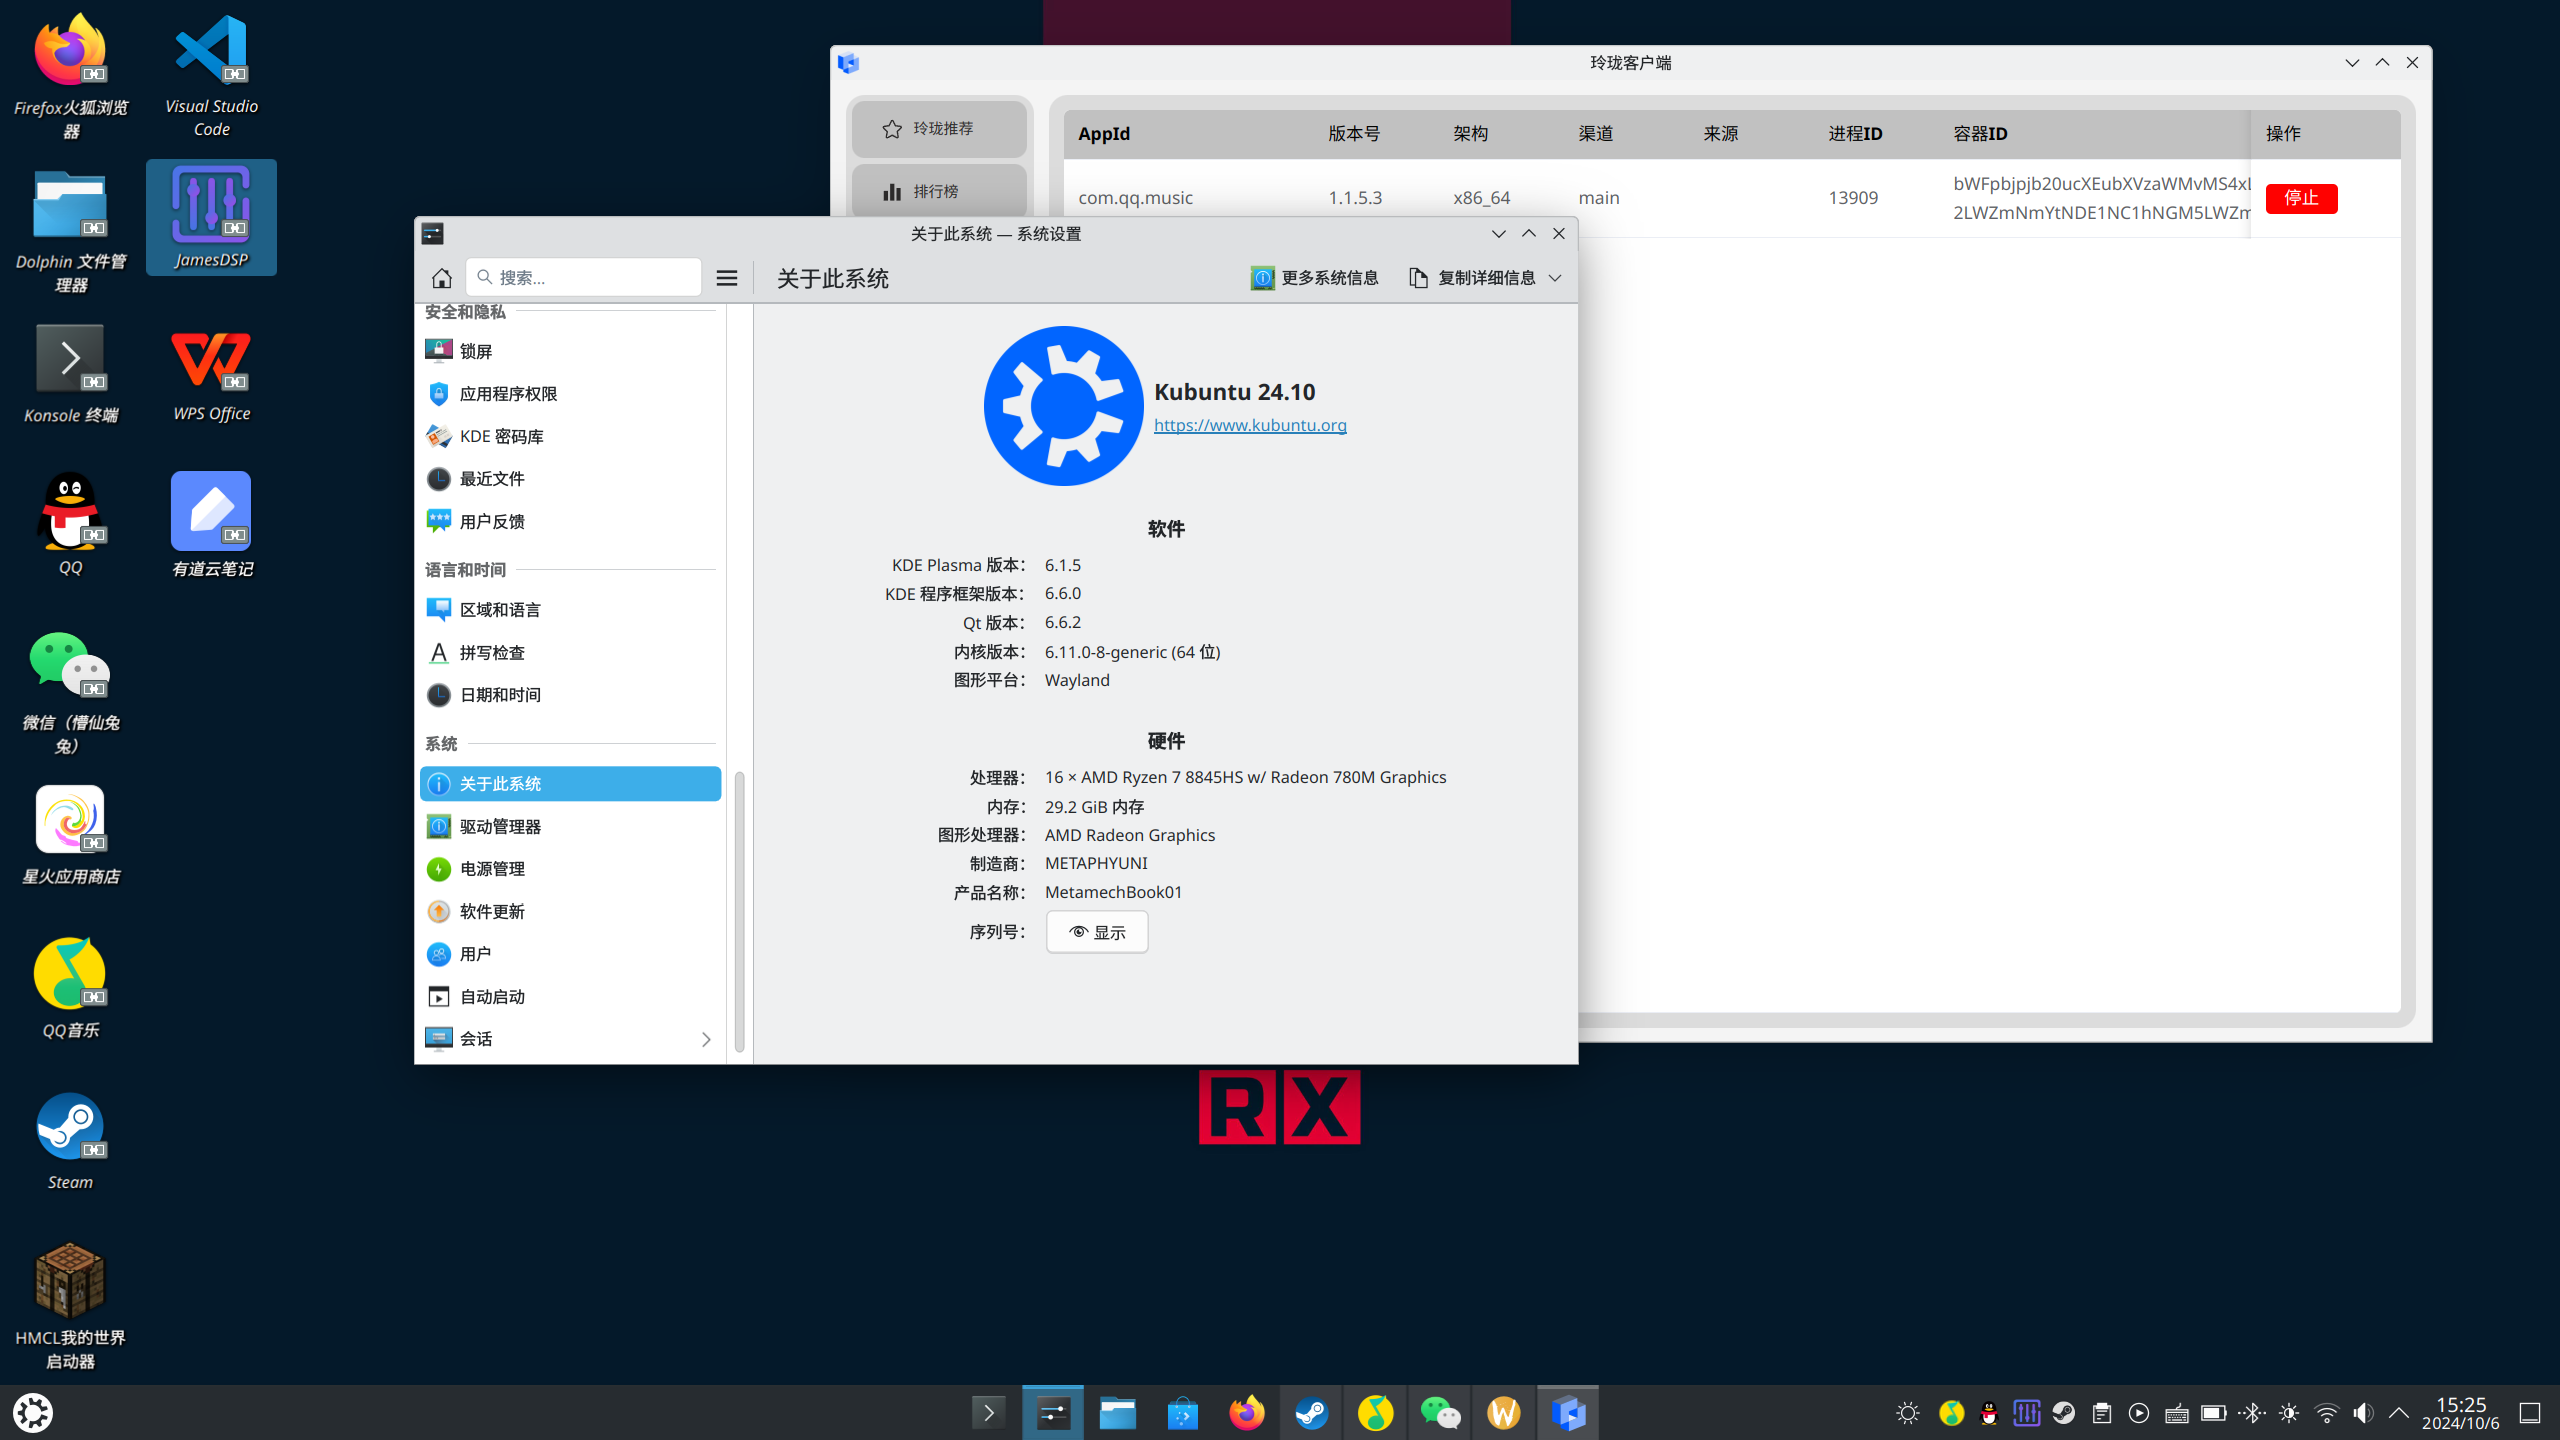This screenshot has width=2560, height=1440.
Task: Show the serial number with 显示
Action: [x=1097, y=932]
